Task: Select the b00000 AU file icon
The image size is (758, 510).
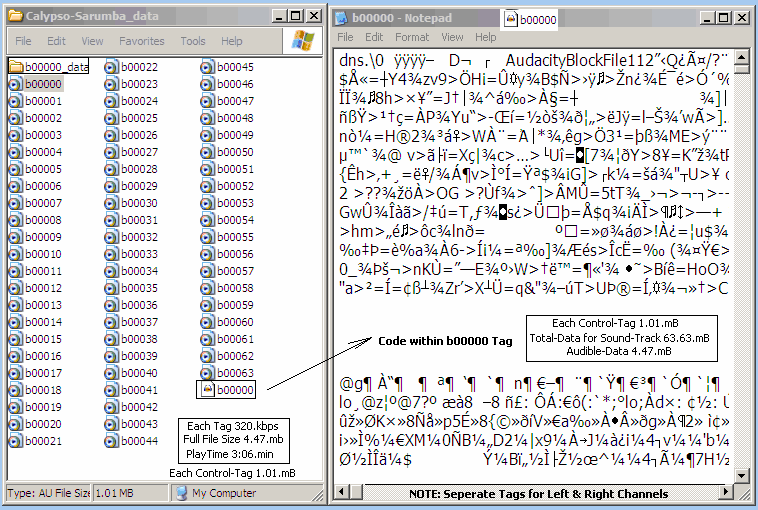Action: coord(16,84)
